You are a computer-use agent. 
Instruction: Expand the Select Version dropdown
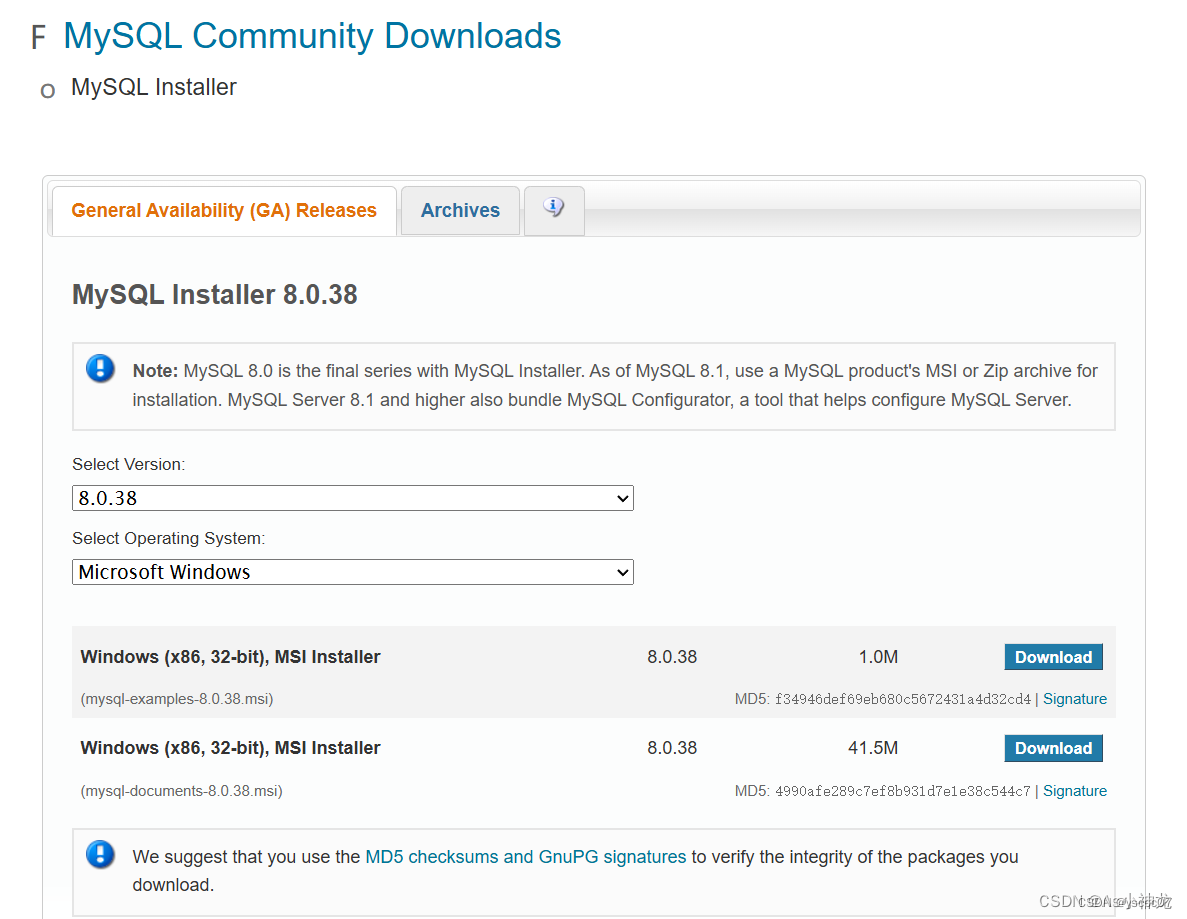pyautogui.click(x=352, y=498)
